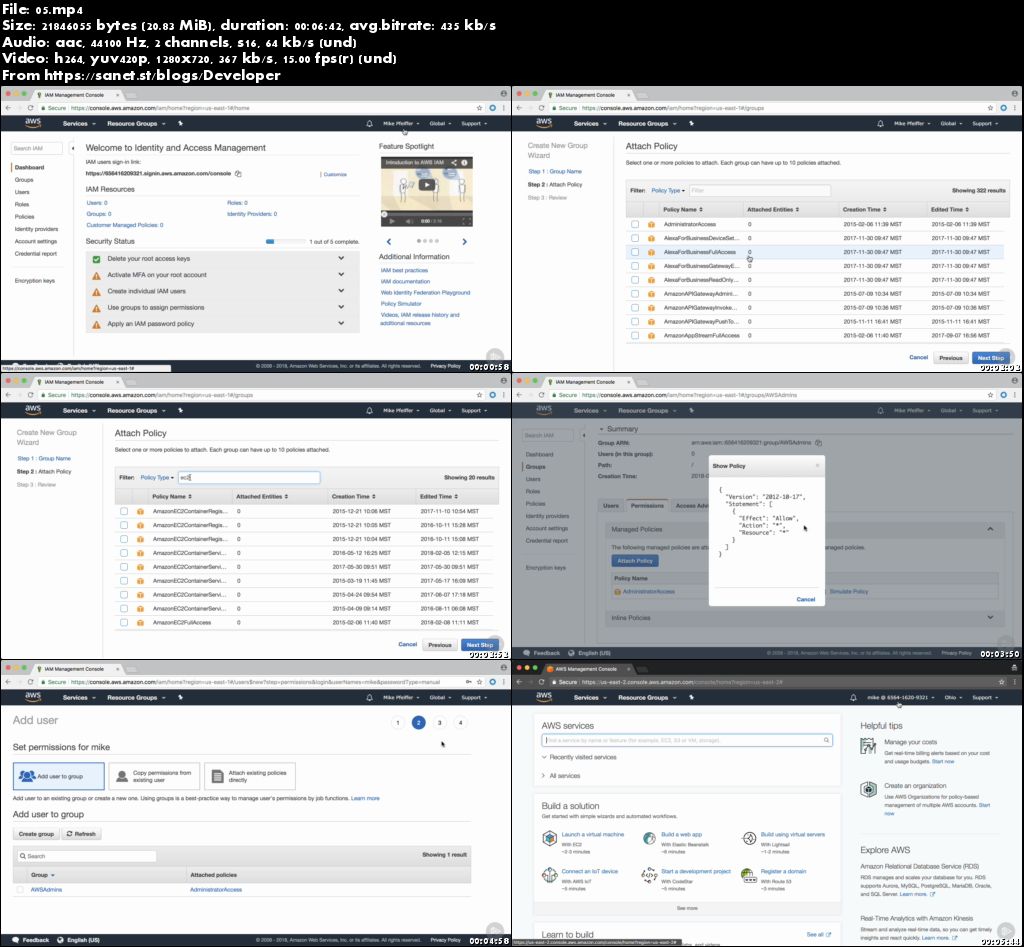
Task: Click the Build a web app icon
Action: [x=649, y=838]
